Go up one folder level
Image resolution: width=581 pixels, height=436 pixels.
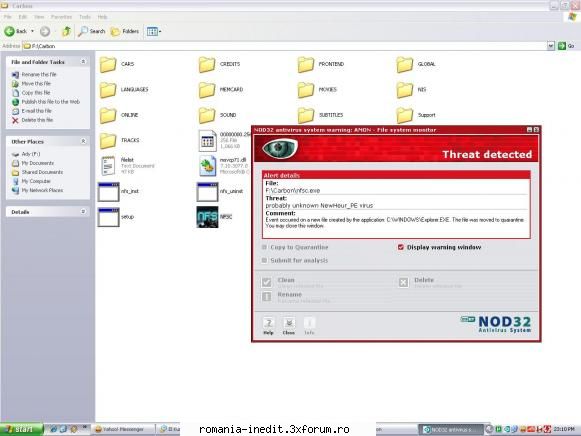(x=66, y=31)
